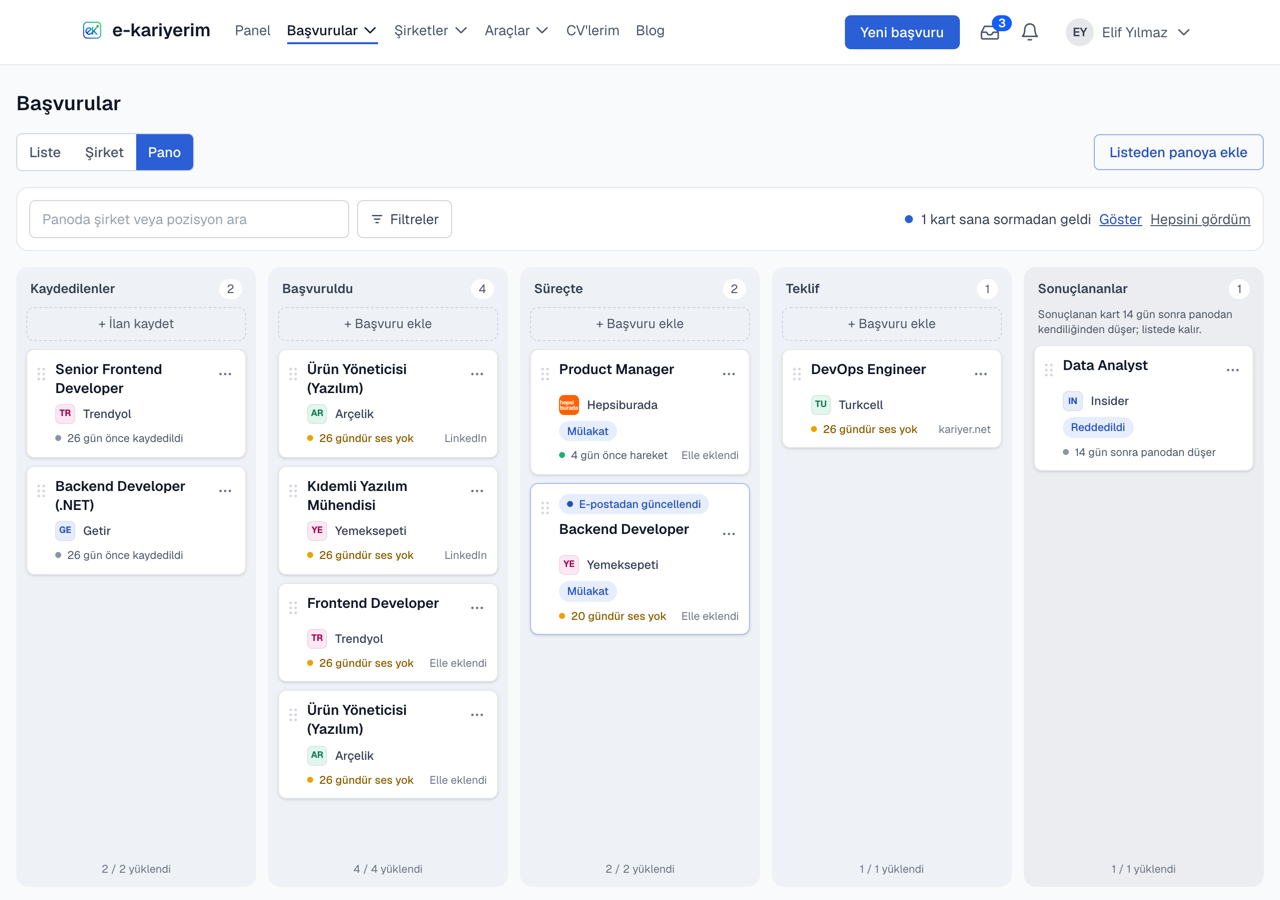Click the Hepsini gördüm link
The height and width of the screenshot is (900, 1280).
[x=1200, y=219]
